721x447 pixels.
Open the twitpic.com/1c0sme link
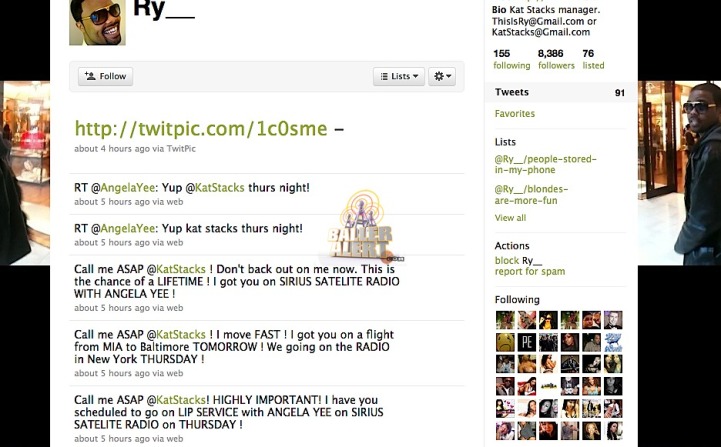pyautogui.click(x=201, y=128)
